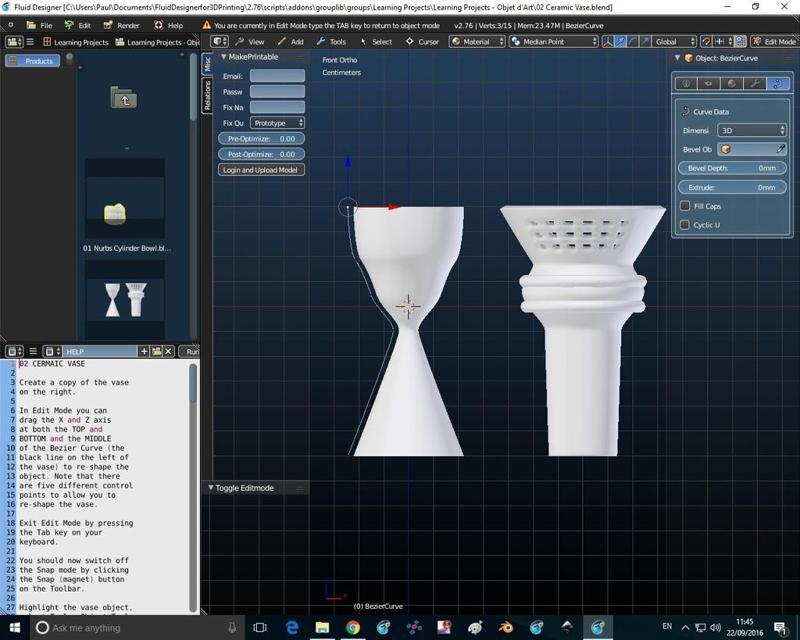Click the Login and Upload Model button
The image size is (800, 640).
click(261, 170)
